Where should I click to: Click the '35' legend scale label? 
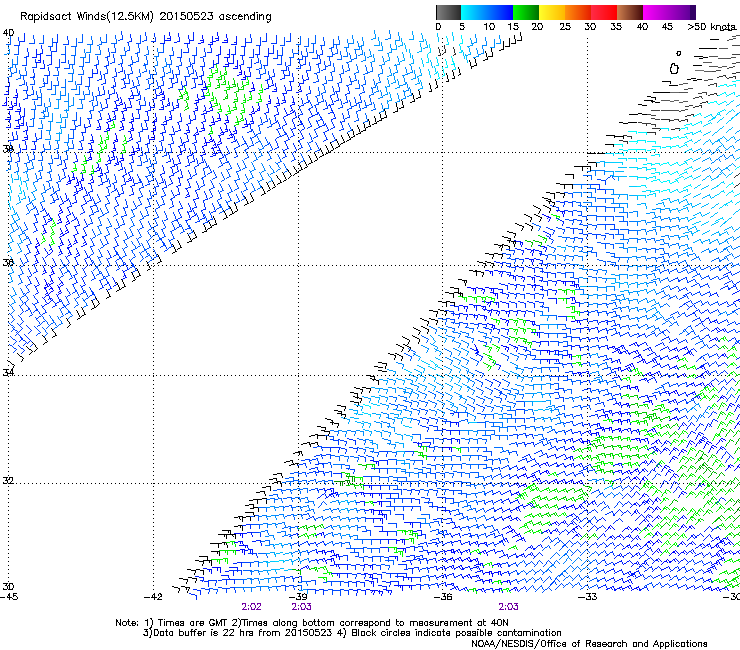(x=616, y=27)
